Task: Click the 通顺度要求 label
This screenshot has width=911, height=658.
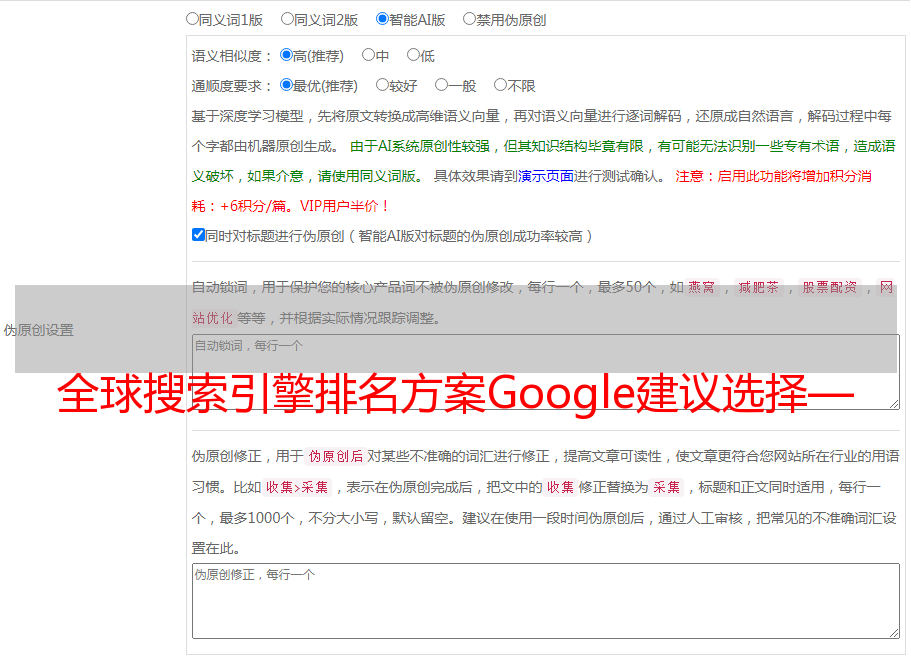Action: 232,87
